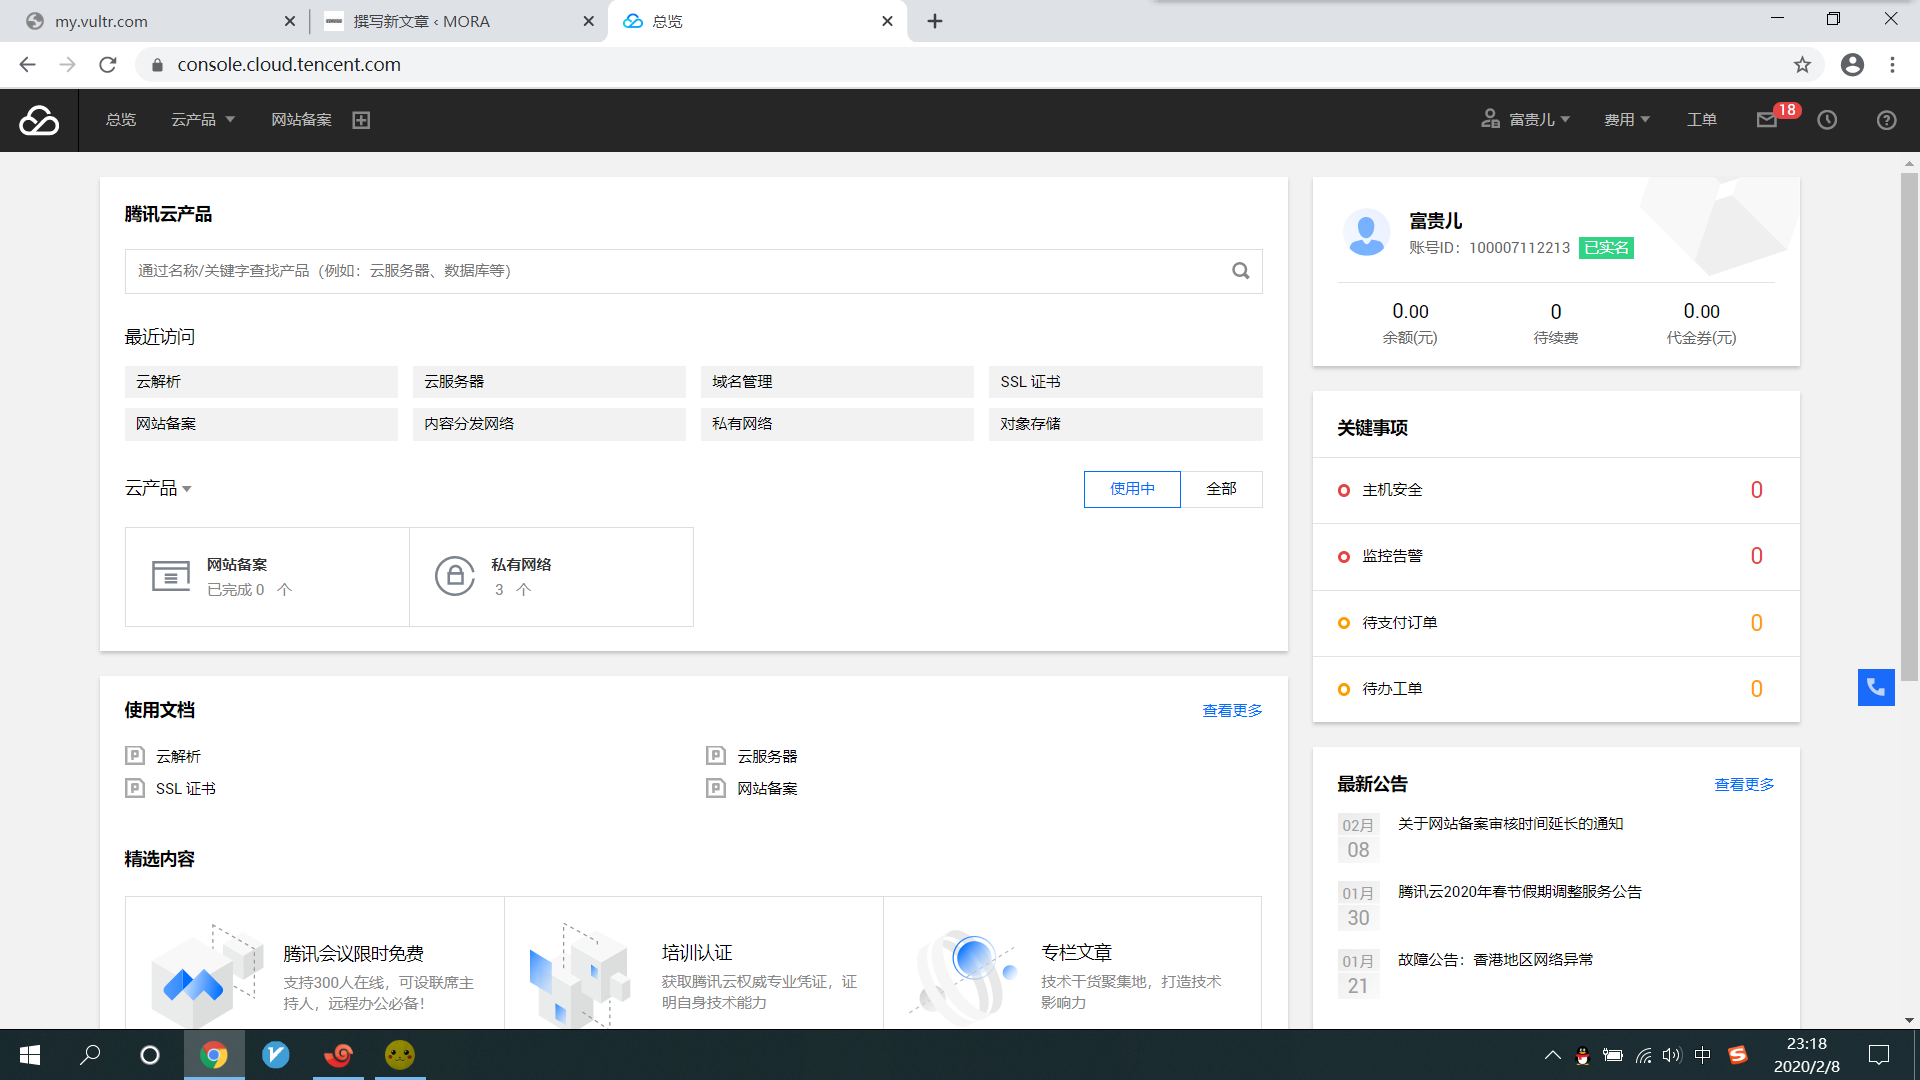
Task: Open the messages envelope icon with badge 18
Action: (1767, 120)
